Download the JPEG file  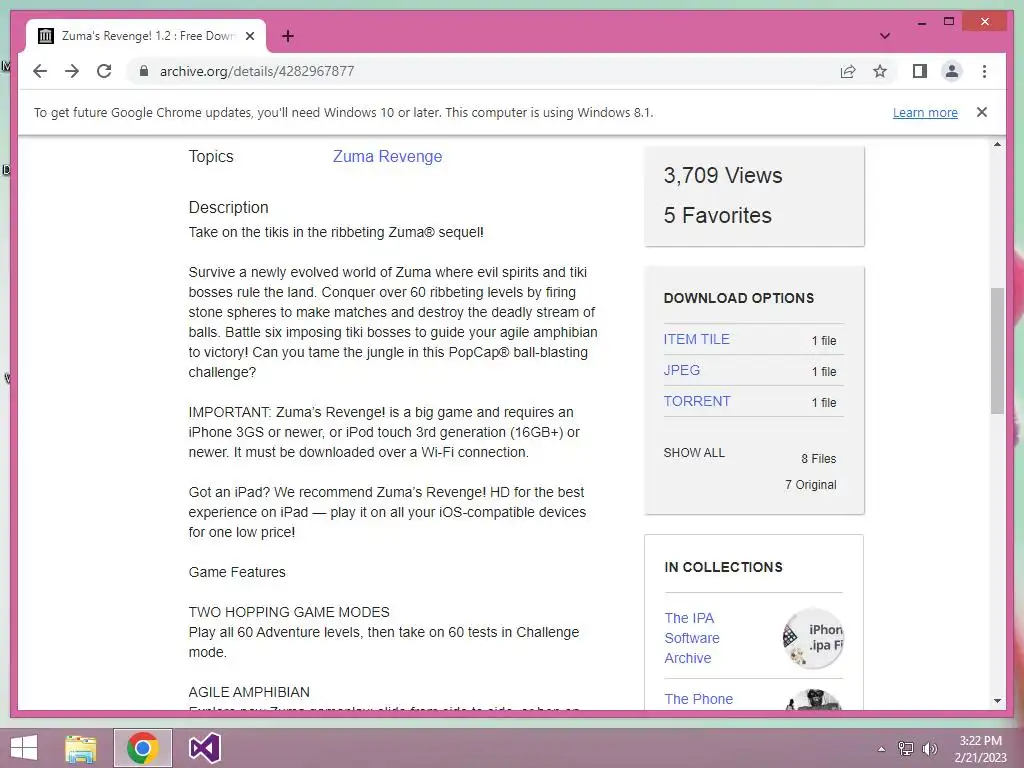[681, 370]
